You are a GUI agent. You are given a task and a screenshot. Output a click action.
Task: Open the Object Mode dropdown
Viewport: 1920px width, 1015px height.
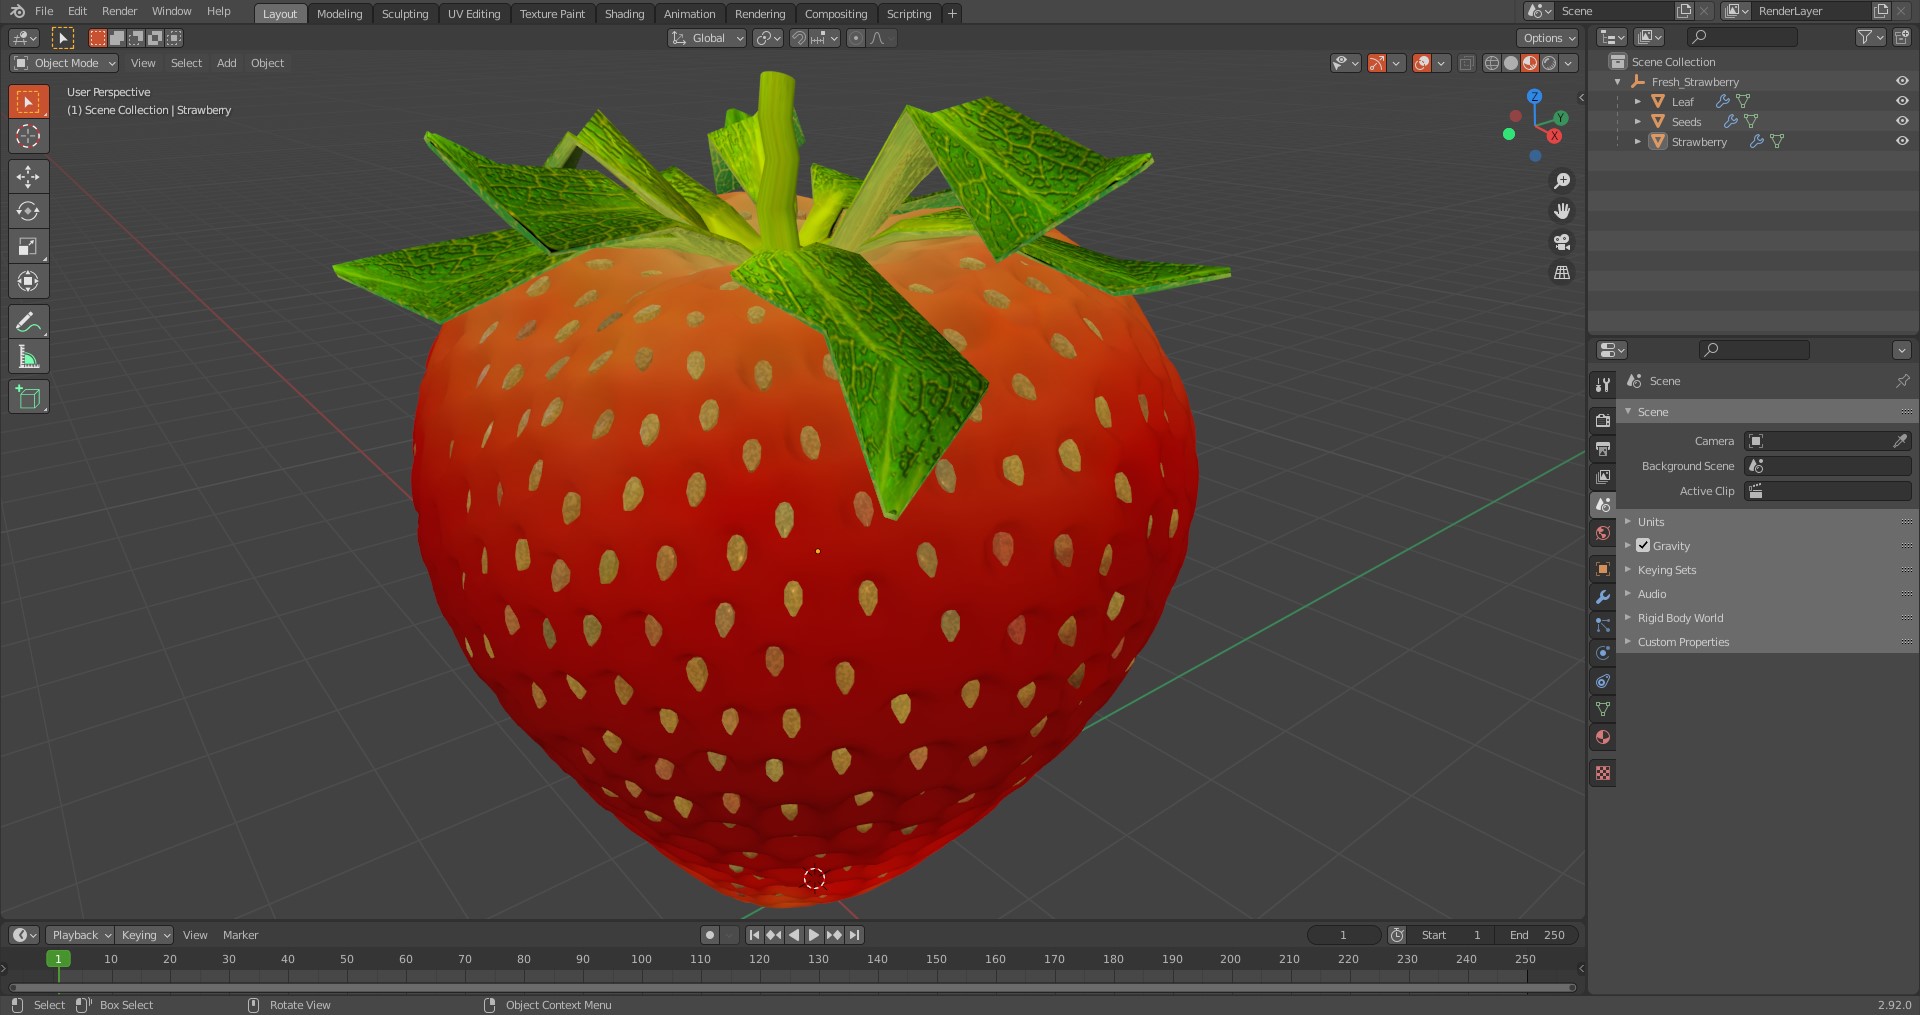pyautogui.click(x=64, y=63)
